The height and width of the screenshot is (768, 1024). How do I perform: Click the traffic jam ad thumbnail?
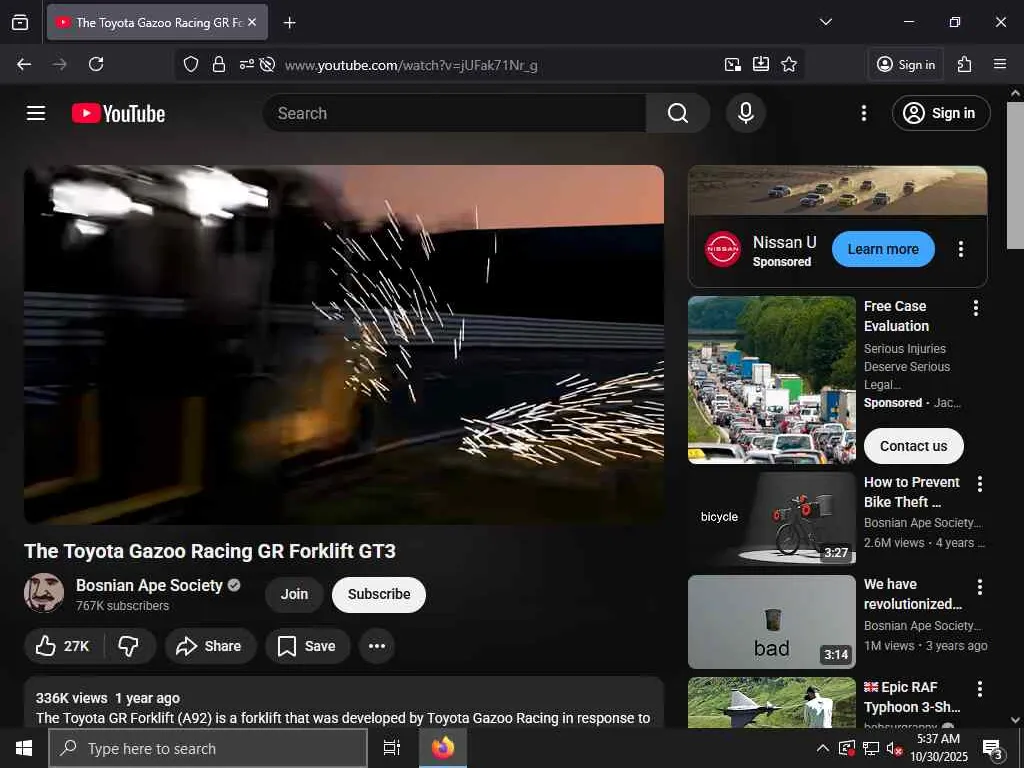771,379
